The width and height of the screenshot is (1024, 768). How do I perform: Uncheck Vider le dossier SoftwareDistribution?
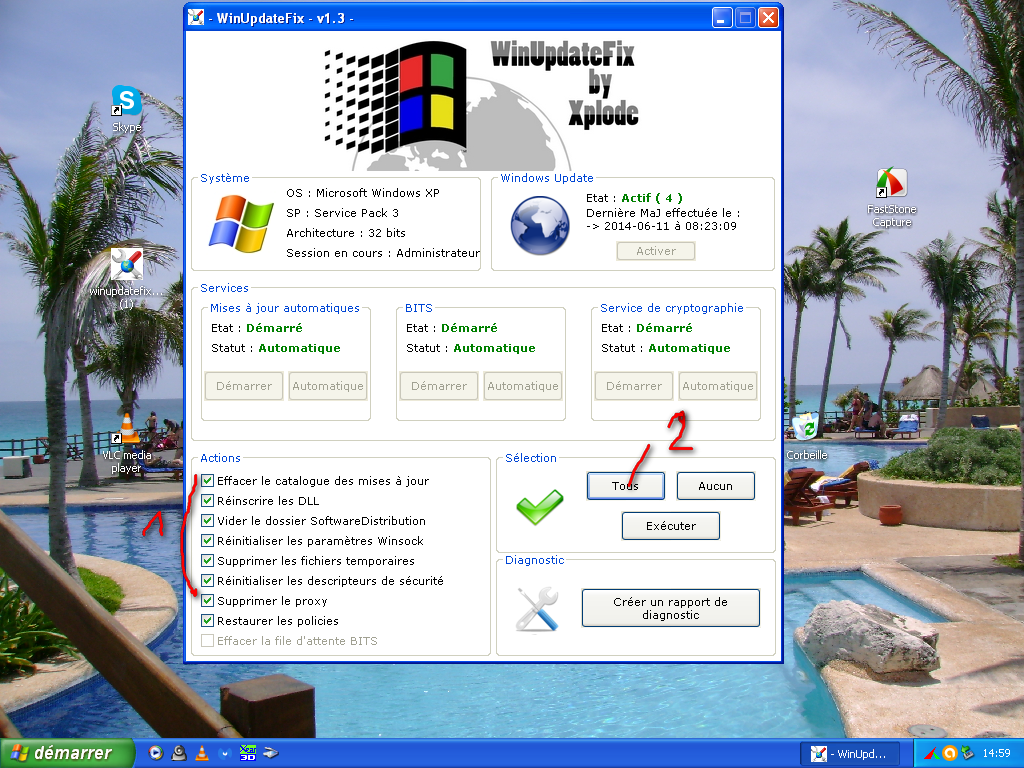click(208, 520)
